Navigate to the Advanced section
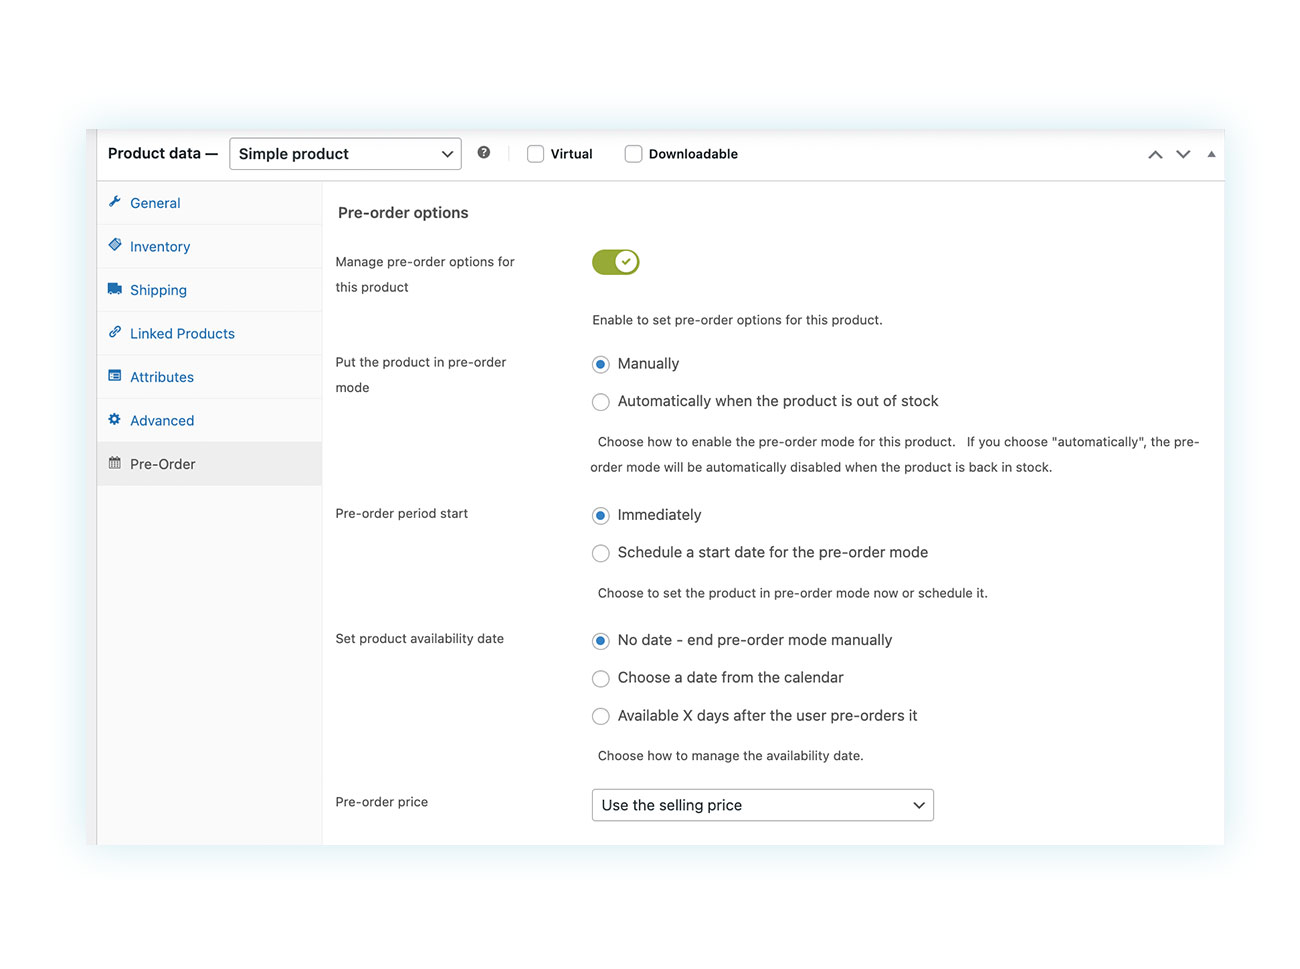The height and width of the screenshot is (969, 1300). [162, 420]
